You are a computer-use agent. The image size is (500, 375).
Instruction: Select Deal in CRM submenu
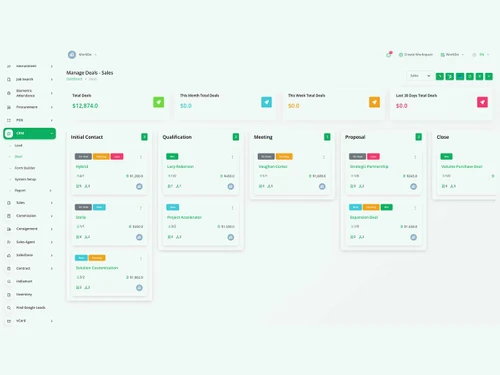[x=18, y=156]
